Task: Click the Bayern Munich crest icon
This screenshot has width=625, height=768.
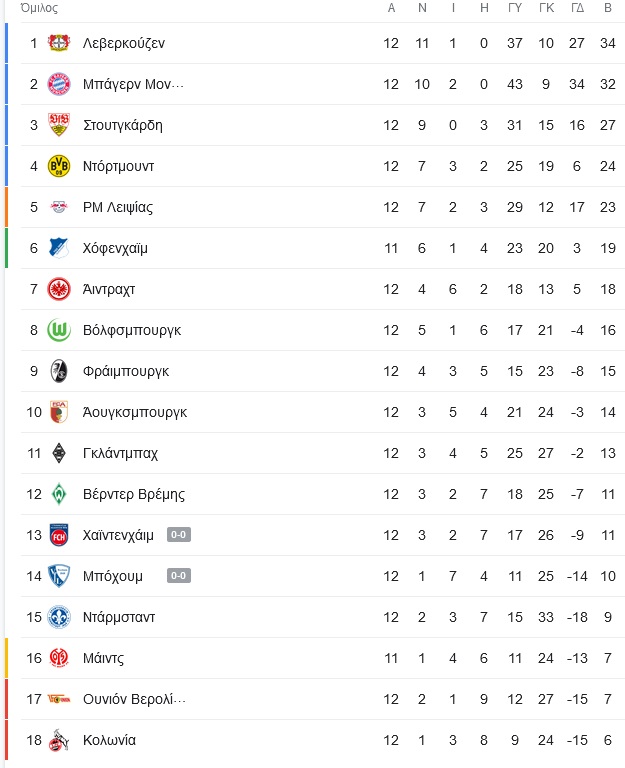Action: coord(59,84)
